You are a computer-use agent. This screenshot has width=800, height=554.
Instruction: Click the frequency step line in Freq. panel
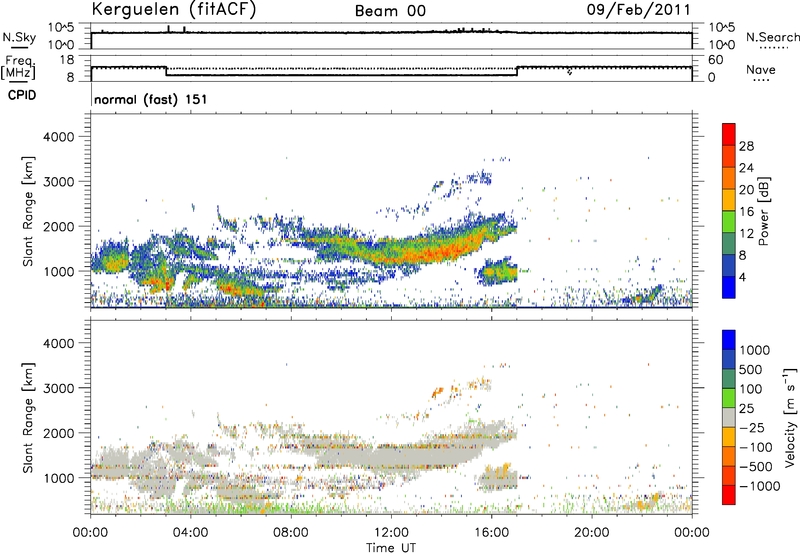click(342, 75)
